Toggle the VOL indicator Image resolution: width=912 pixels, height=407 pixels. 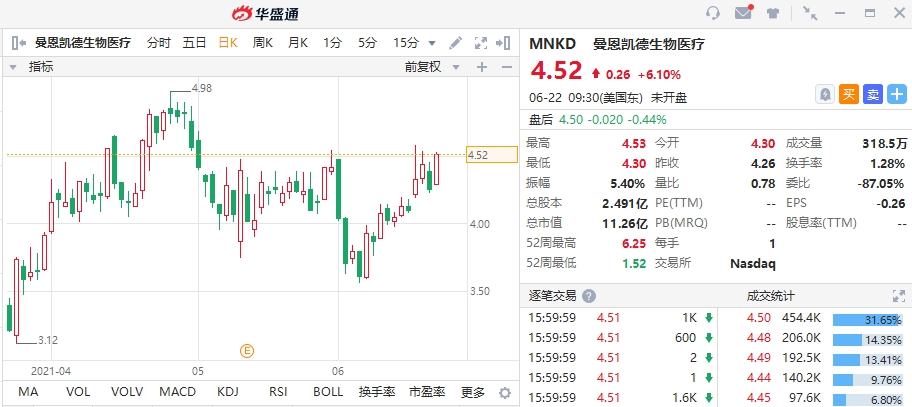(78, 392)
